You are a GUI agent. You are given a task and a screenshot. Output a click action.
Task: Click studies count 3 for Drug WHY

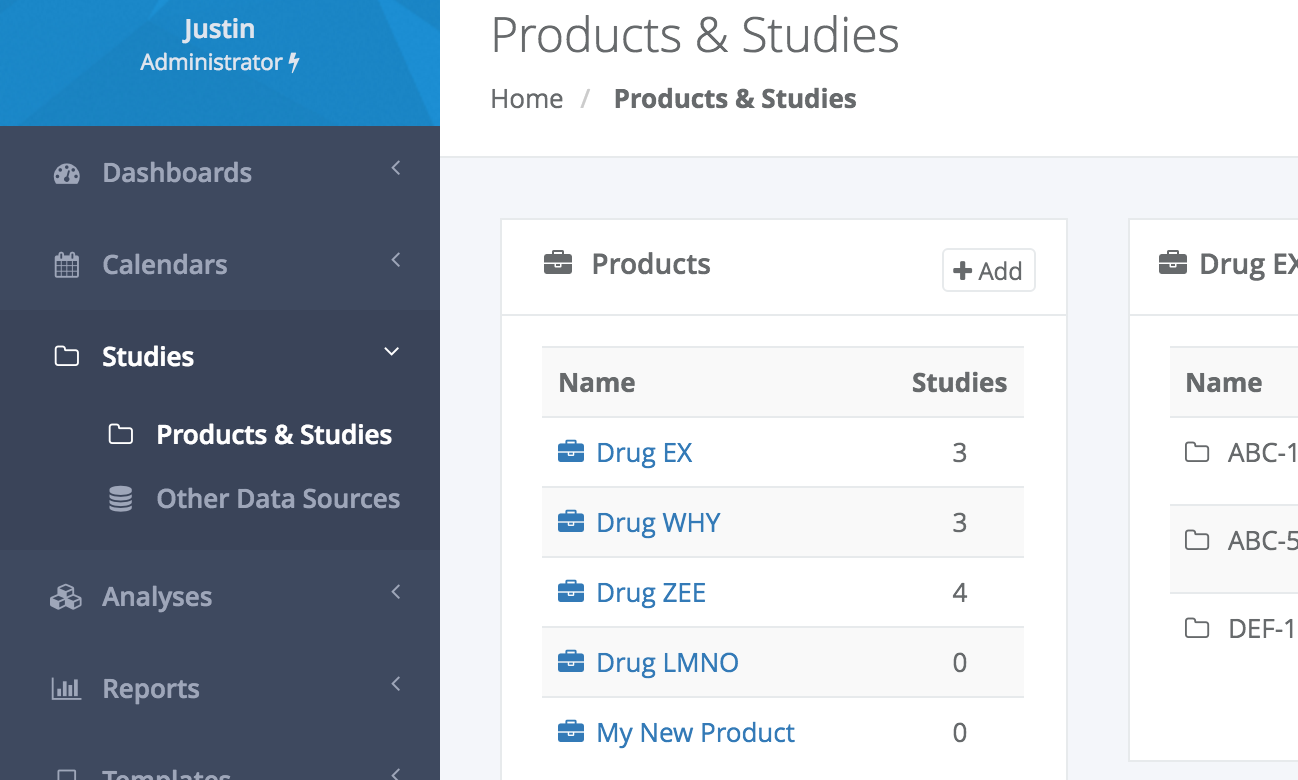click(x=959, y=523)
